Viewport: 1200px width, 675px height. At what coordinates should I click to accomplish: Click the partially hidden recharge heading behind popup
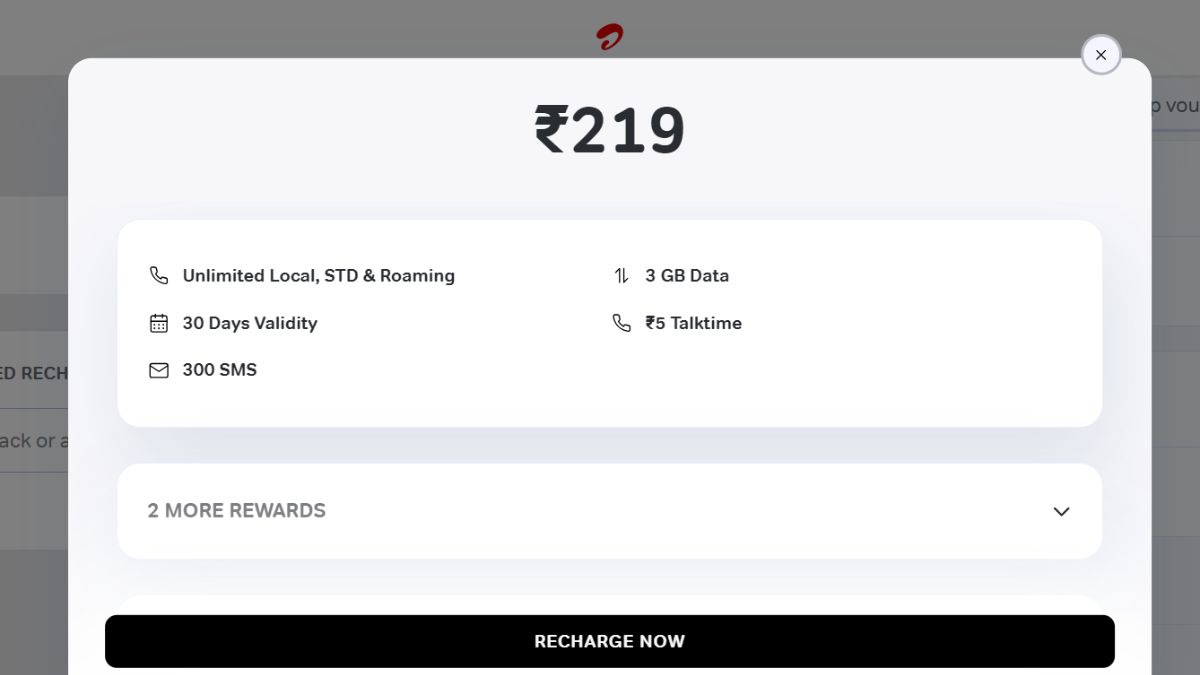34,373
